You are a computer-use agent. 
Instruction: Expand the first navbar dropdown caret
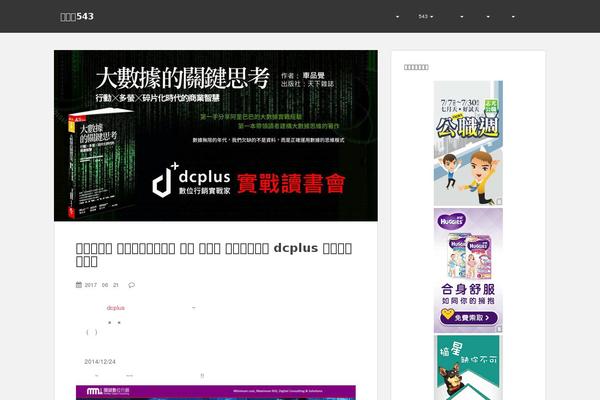397,17
